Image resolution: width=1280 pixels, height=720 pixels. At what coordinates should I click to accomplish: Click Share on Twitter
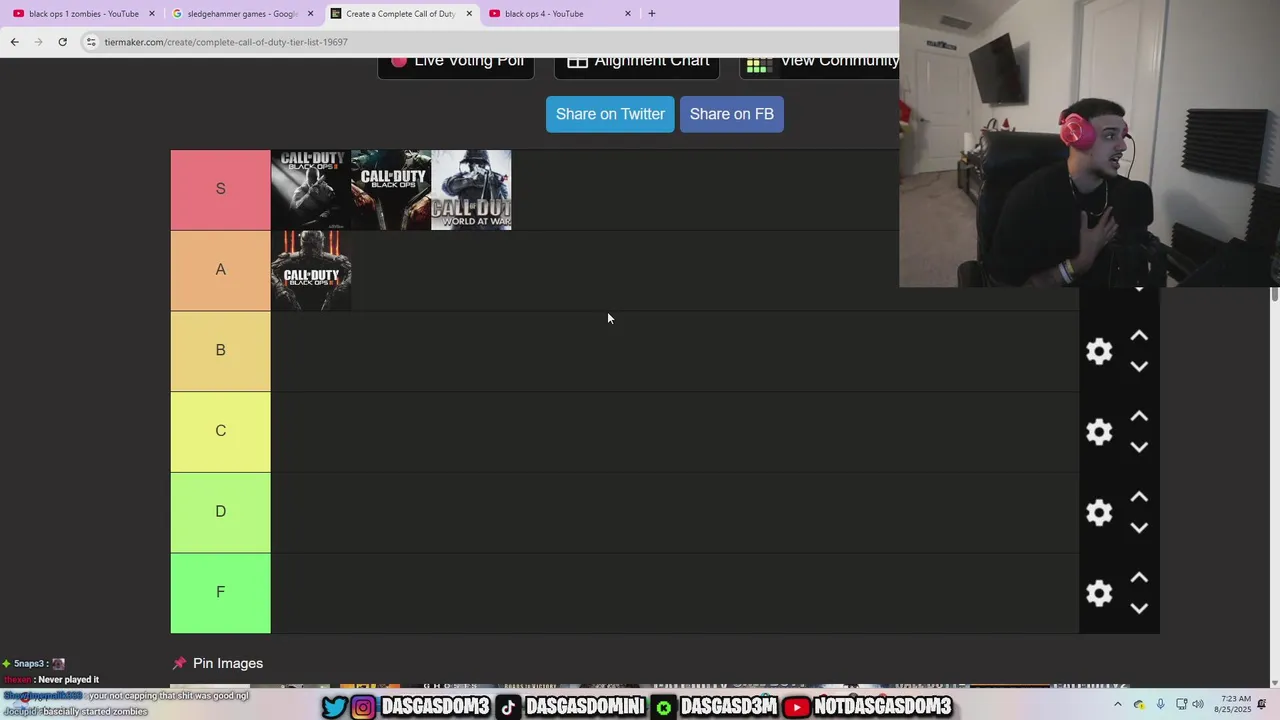(x=610, y=114)
